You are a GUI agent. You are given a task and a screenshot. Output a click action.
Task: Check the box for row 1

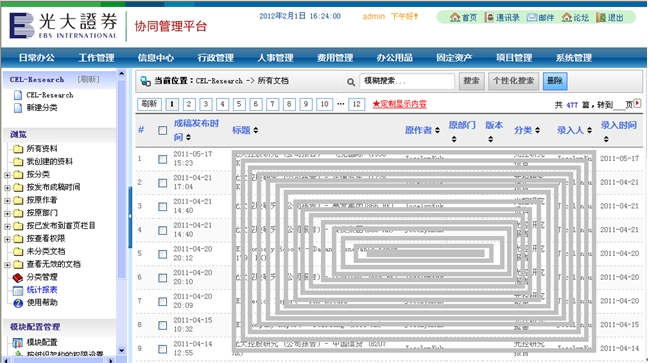pos(162,159)
